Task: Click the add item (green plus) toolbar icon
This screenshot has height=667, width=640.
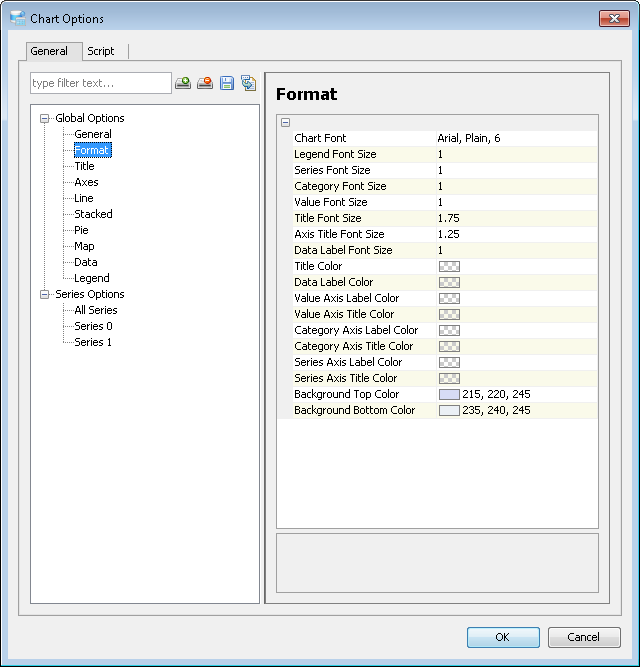Action: click(x=183, y=83)
